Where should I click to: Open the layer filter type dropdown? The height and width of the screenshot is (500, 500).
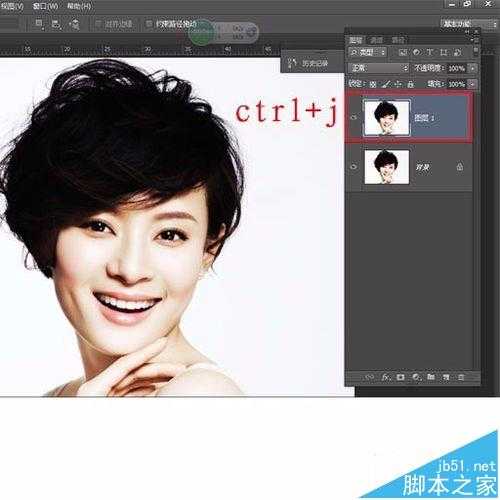pyautogui.click(x=368, y=52)
